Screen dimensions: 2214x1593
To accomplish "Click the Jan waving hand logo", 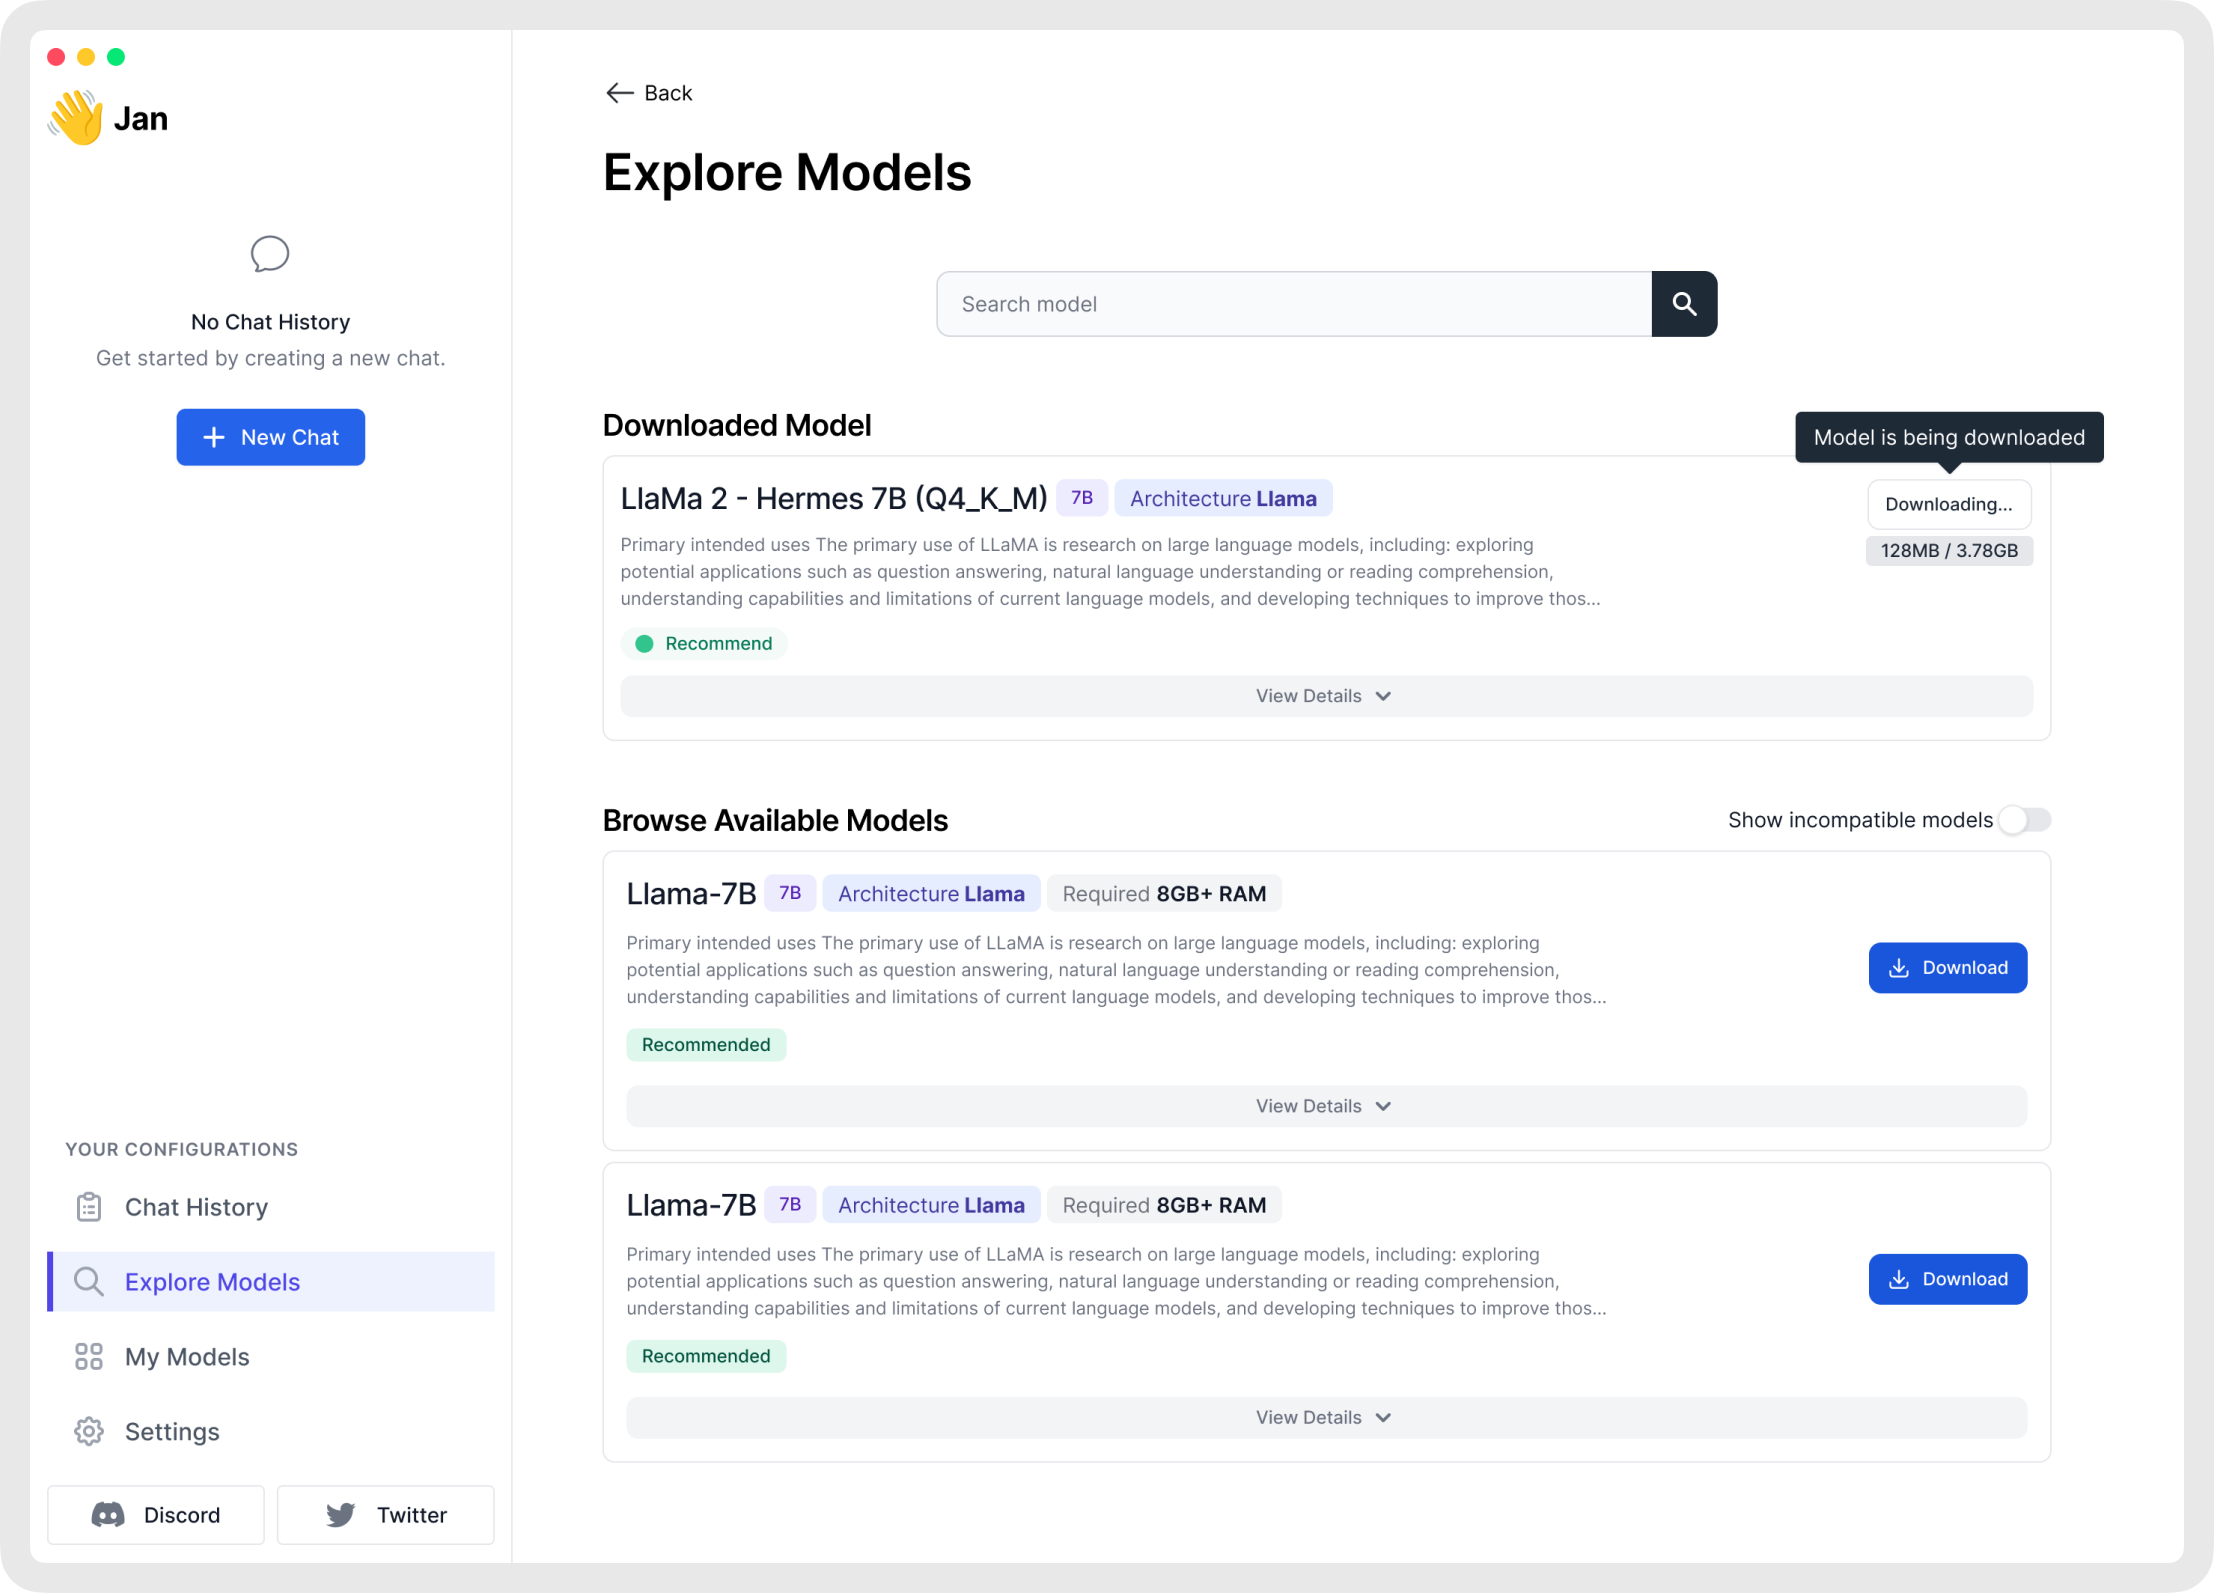I will point(76,118).
